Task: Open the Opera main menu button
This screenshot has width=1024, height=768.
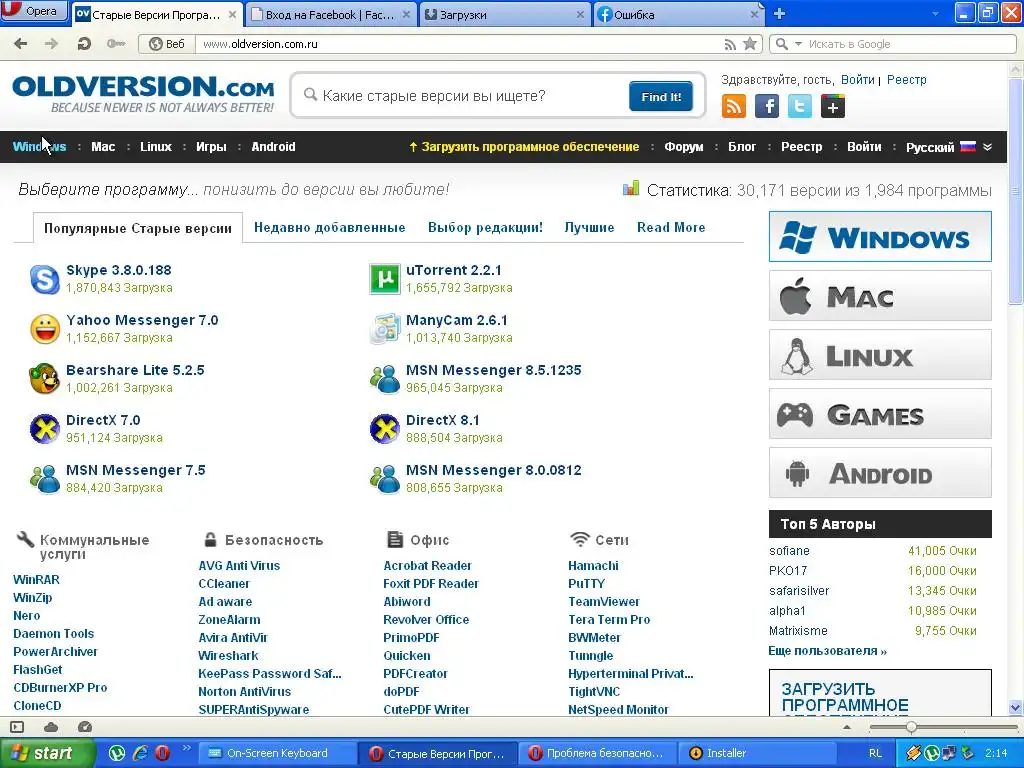Action: click(34, 11)
